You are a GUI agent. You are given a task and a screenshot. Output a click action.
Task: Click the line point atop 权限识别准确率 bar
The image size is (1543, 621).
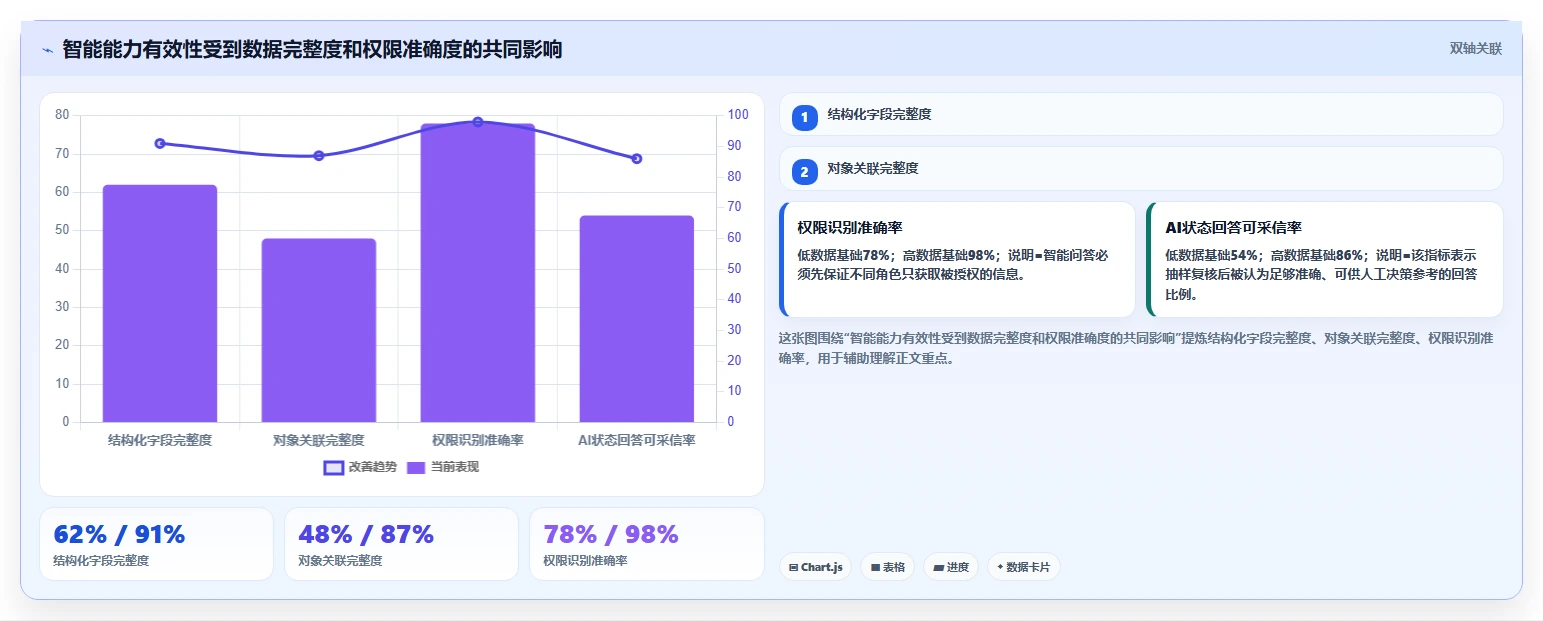coord(478,122)
